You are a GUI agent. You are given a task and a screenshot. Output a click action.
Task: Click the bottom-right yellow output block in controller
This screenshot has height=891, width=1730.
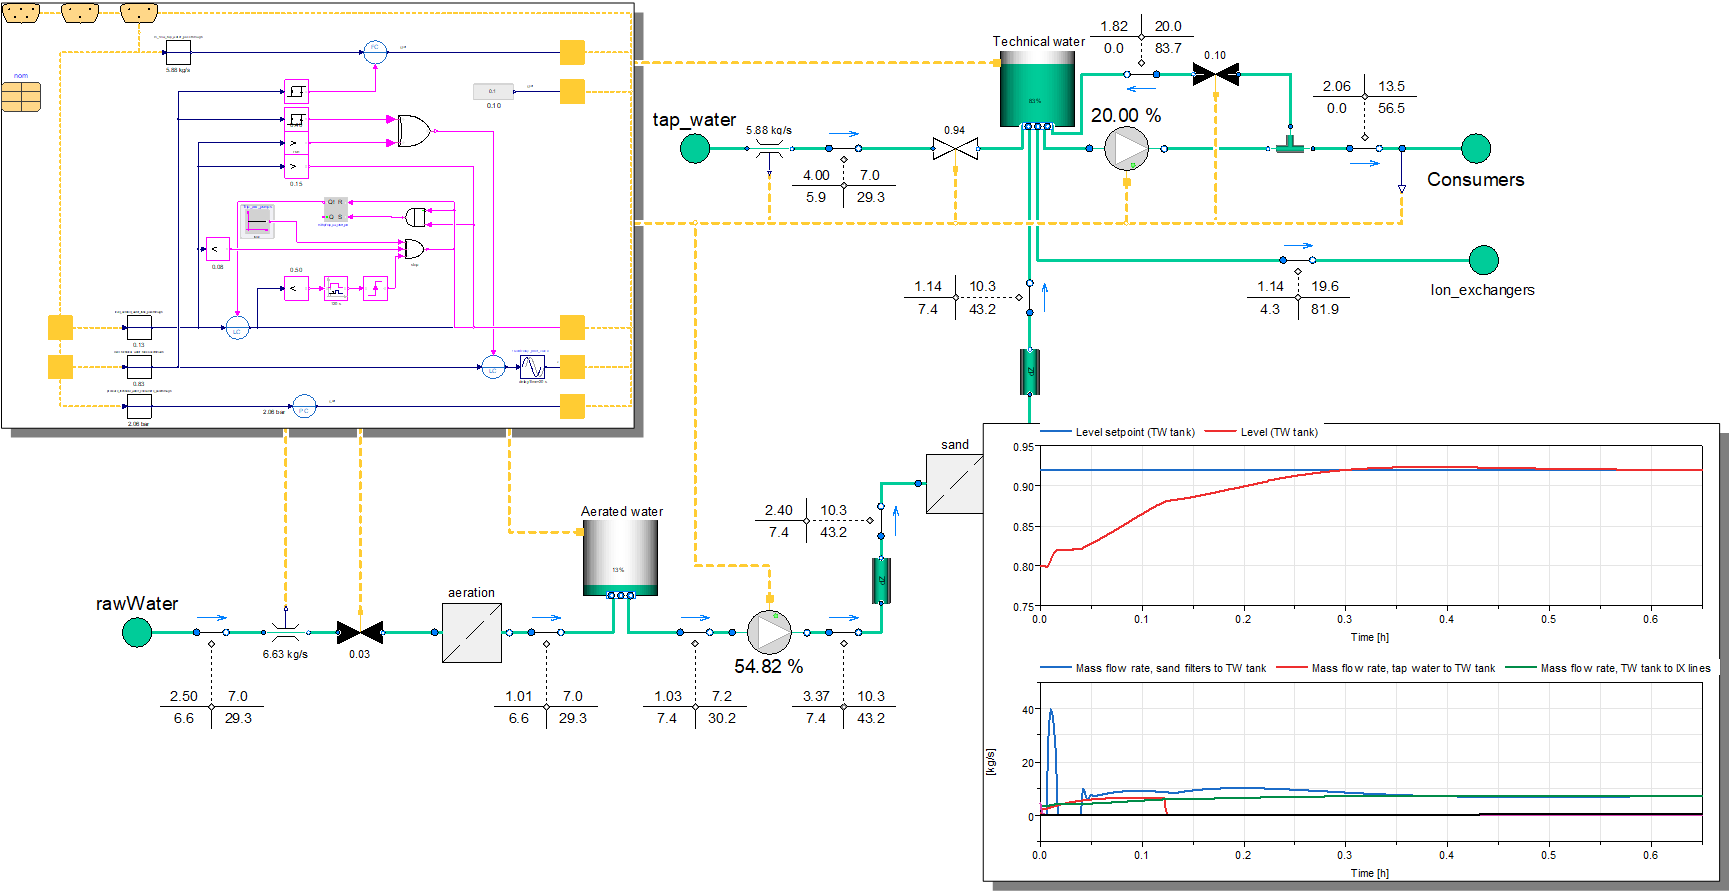click(x=572, y=406)
